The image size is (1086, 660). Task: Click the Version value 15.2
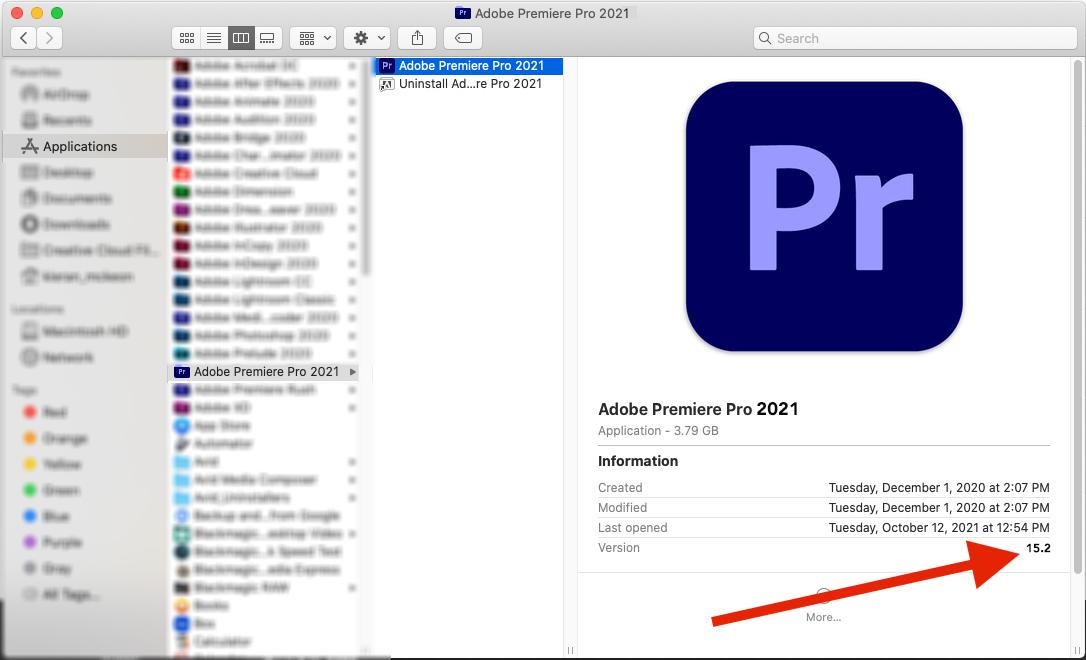(x=1038, y=548)
